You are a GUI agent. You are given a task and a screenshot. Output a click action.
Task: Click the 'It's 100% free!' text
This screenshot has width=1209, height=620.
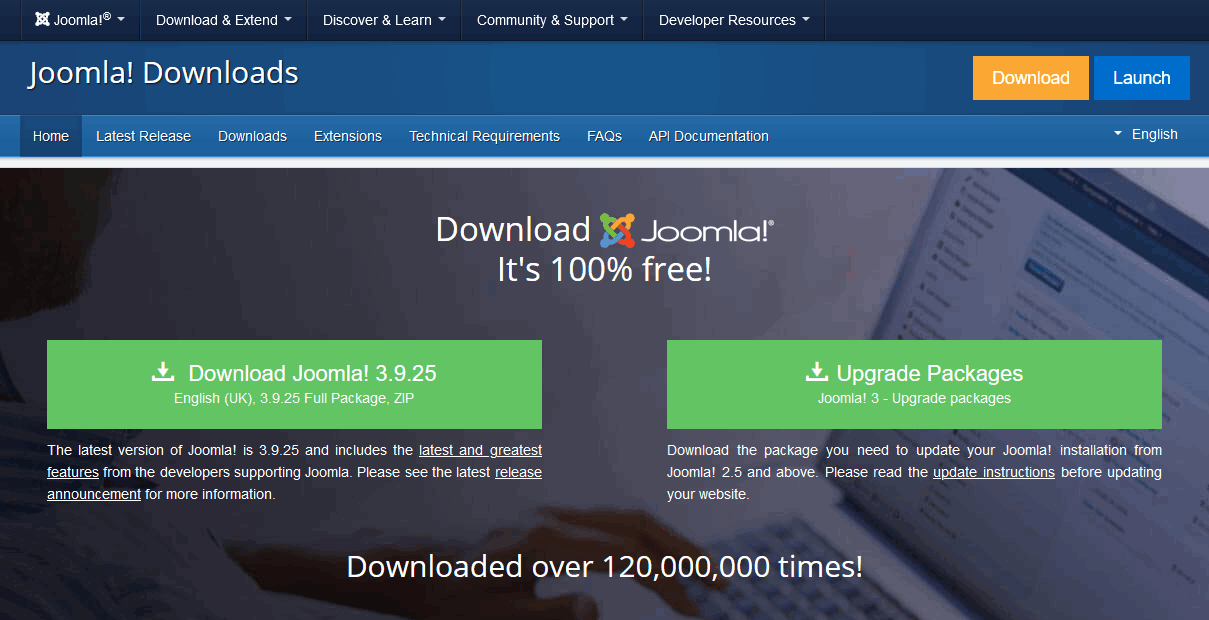604,269
